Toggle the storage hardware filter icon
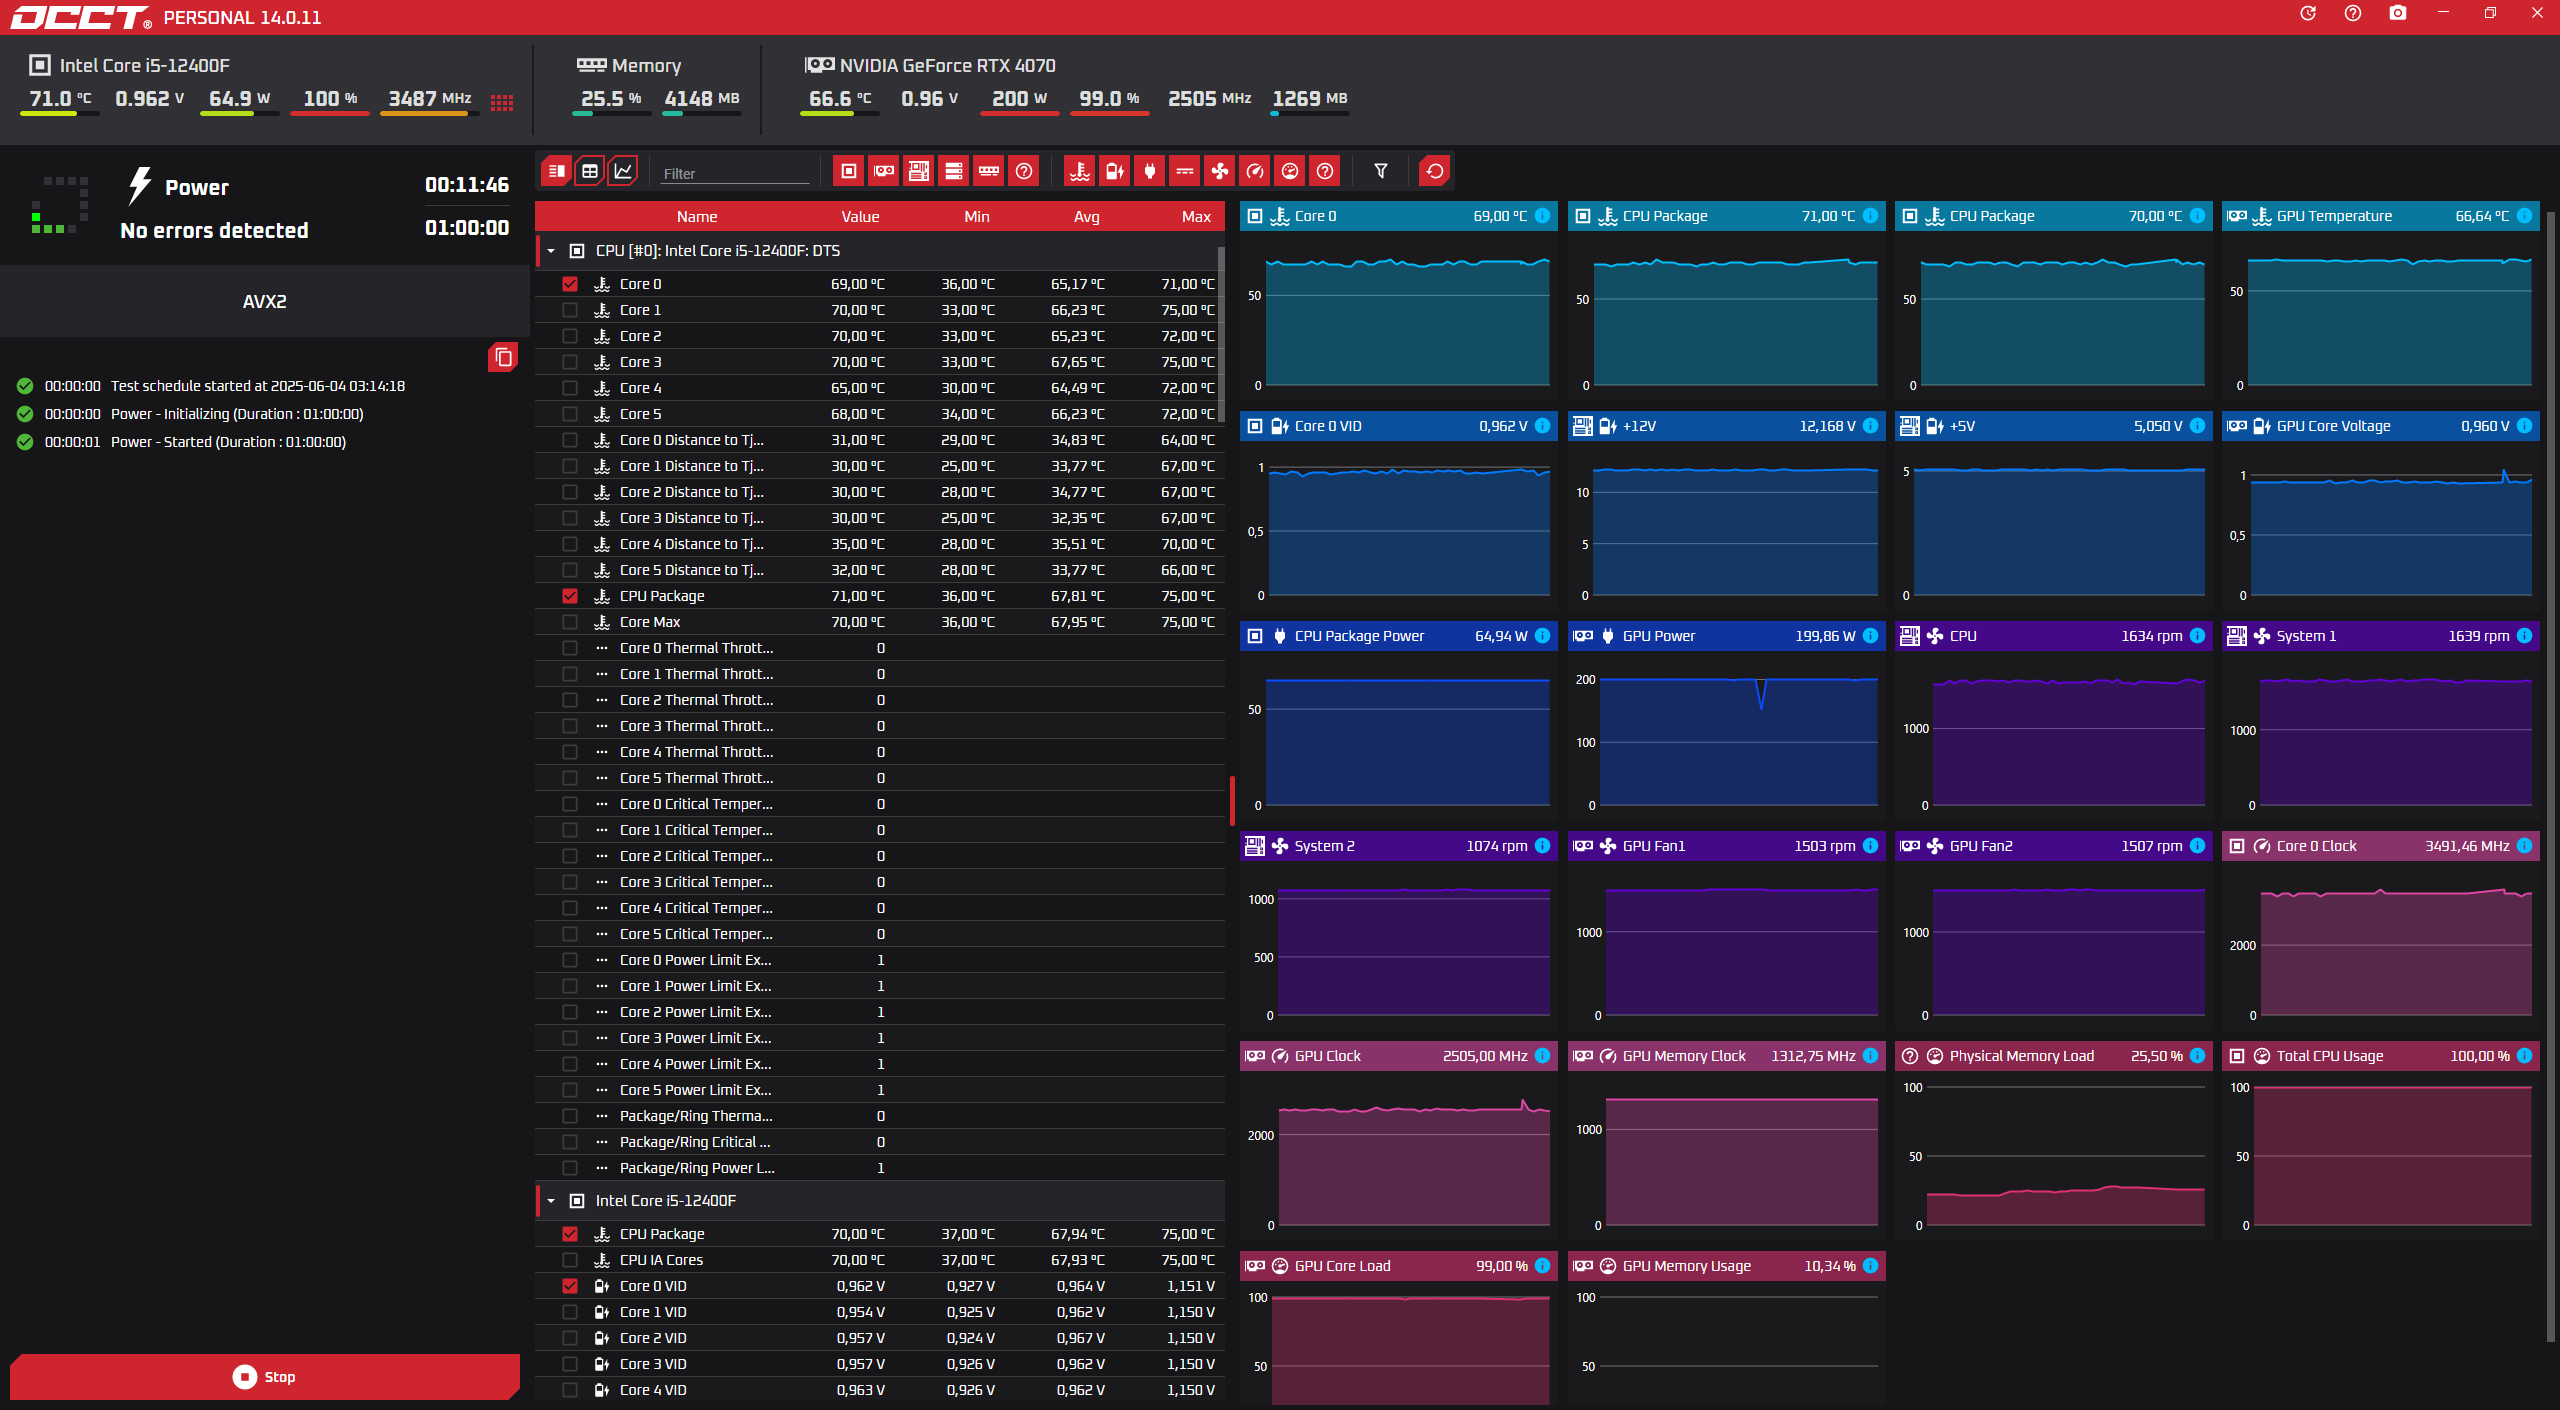This screenshot has height=1410, width=2560. (x=954, y=171)
